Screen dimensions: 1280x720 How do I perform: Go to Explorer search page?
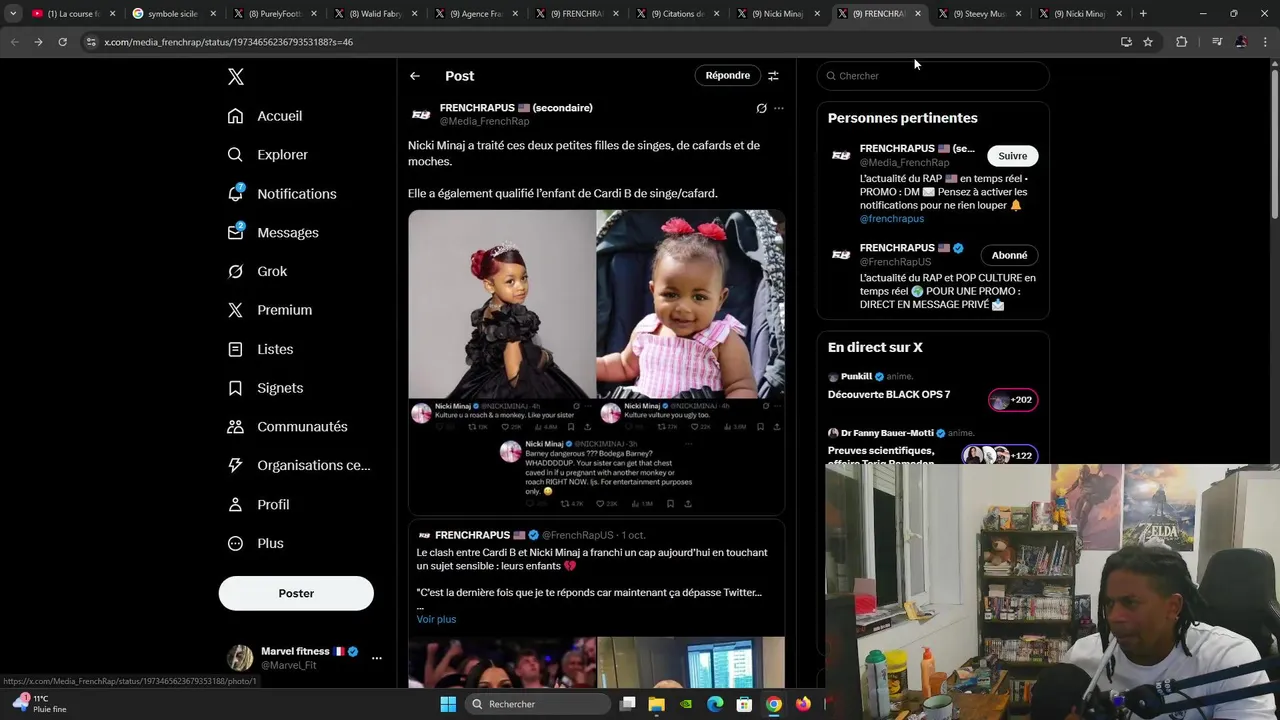[267, 155]
